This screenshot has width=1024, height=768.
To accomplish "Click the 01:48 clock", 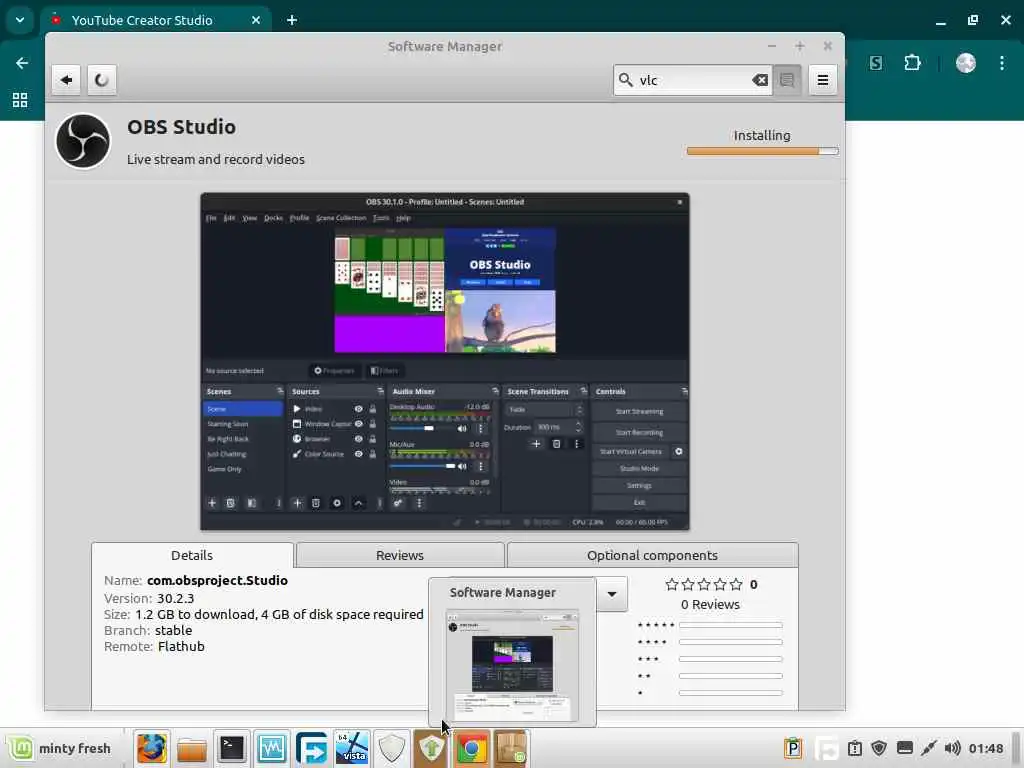I will 985,748.
